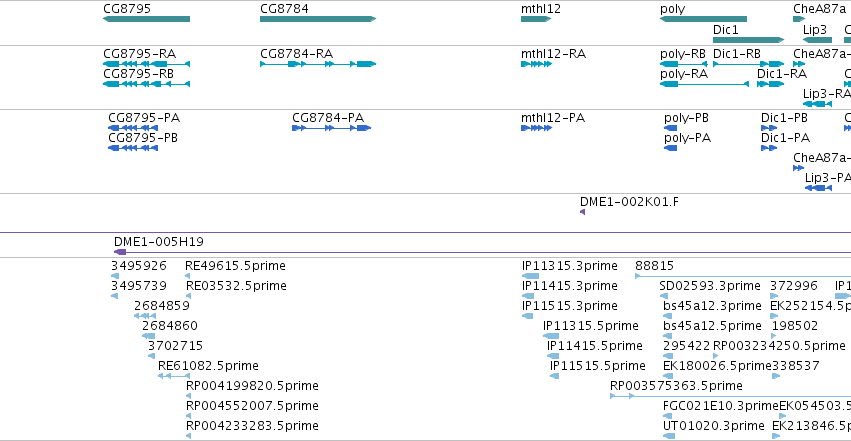Image resolution: width=851 pixels, height=441 pixels.
Task: Select the mthl12-PA protein glyph
Action: pos(536,128)
